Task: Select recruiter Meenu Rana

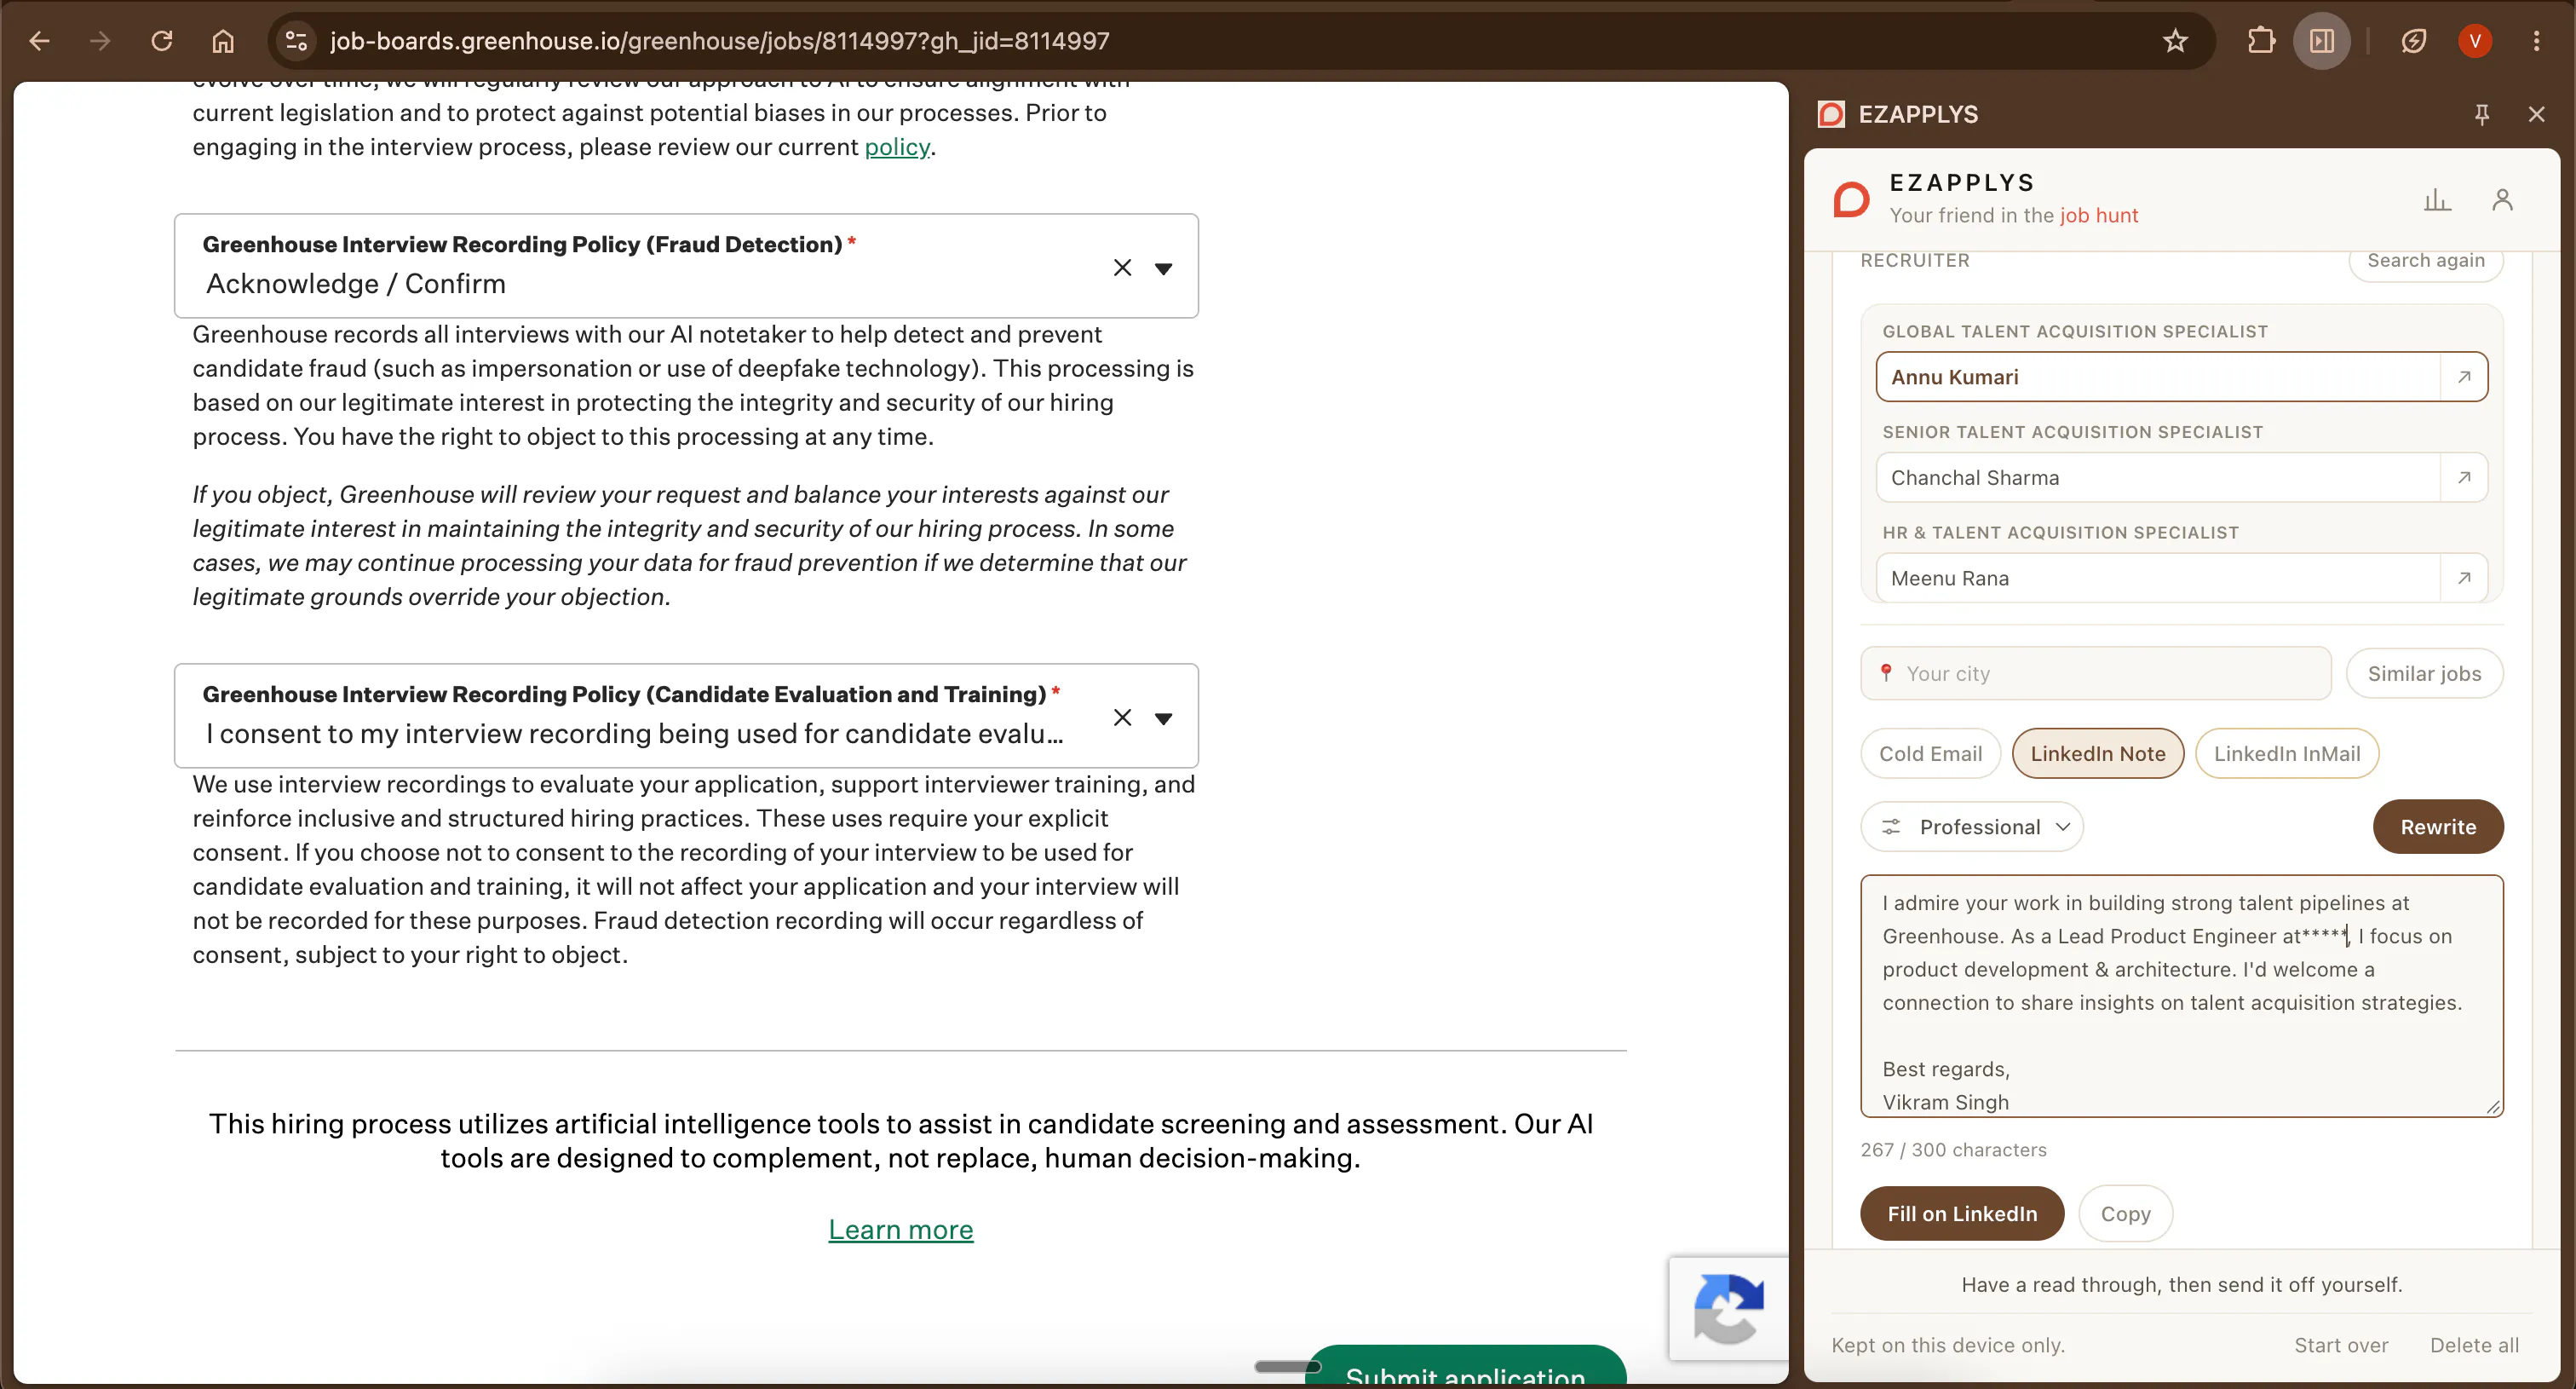Action: click(x=2157, y=578)
